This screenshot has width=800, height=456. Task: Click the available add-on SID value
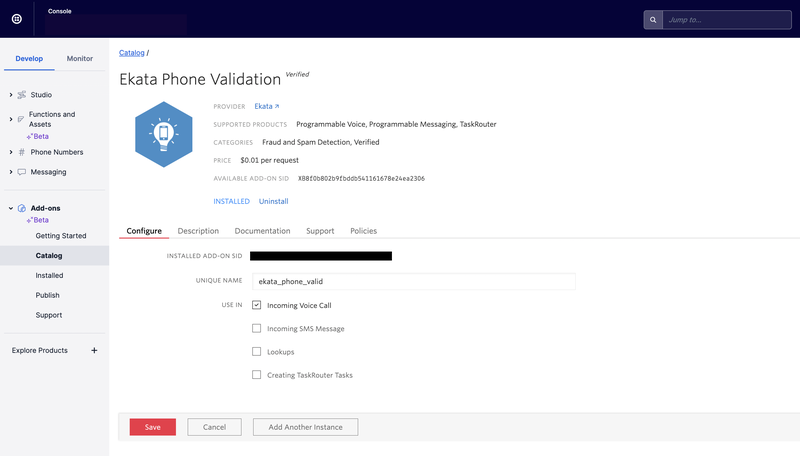[x=361, y=179]
